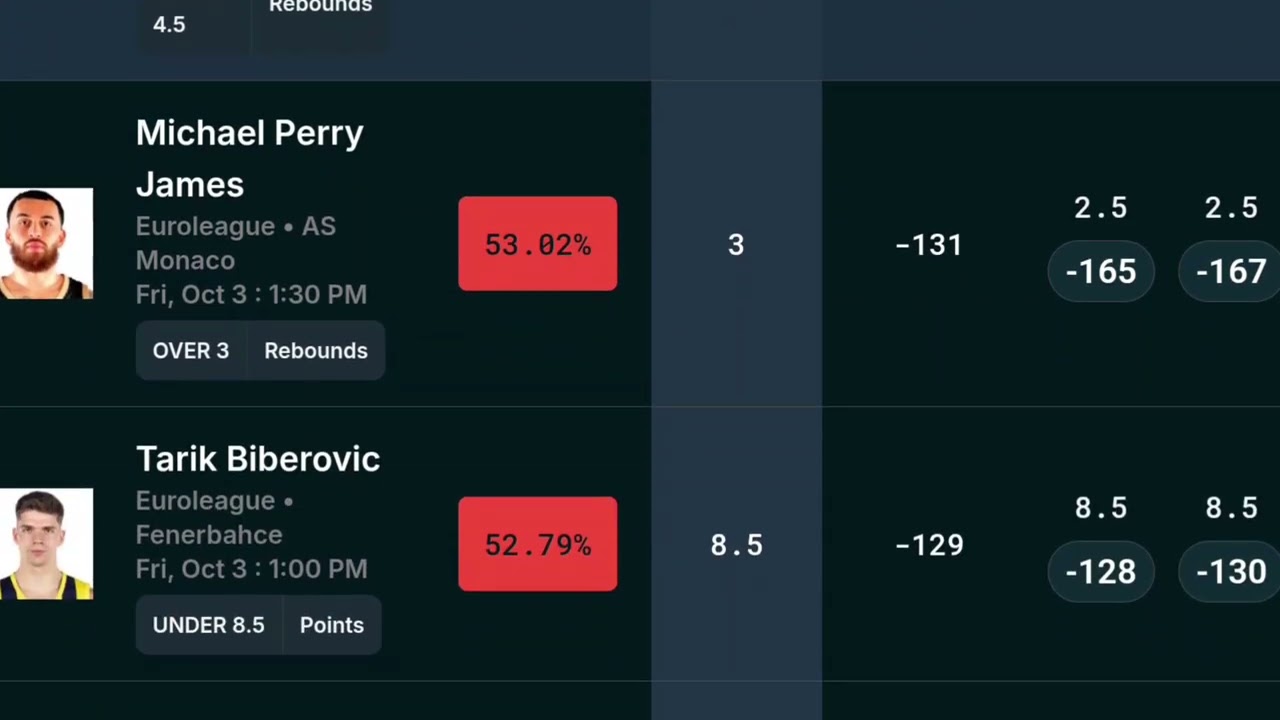Select the Rebounds tag for Michael Perry James
Viewport: 1280px width, 720px height.
pyautogui.click(x=316, y=351)
